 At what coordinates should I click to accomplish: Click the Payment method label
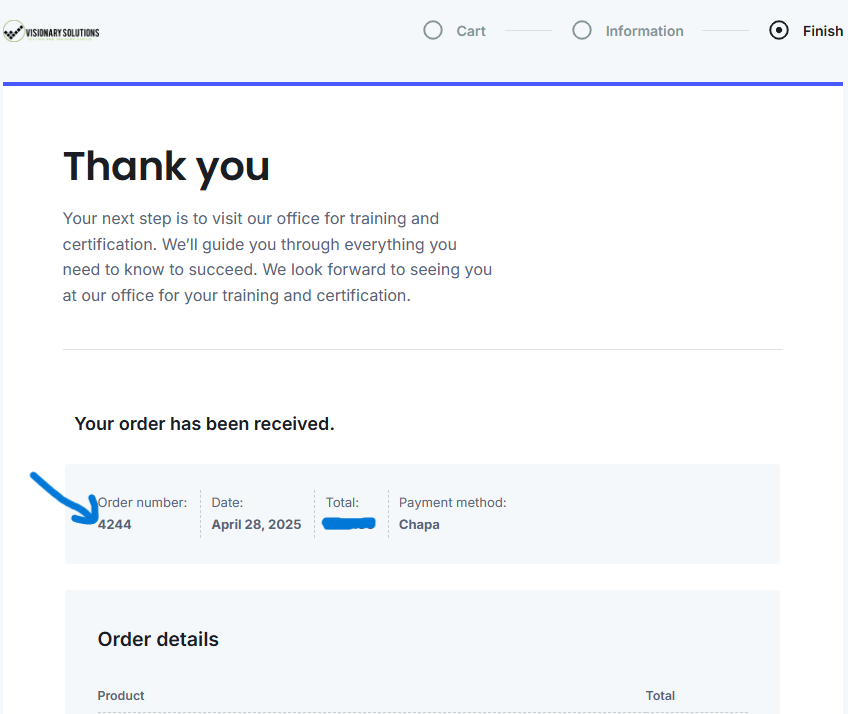pyautogui.click(x=453, y=503)
